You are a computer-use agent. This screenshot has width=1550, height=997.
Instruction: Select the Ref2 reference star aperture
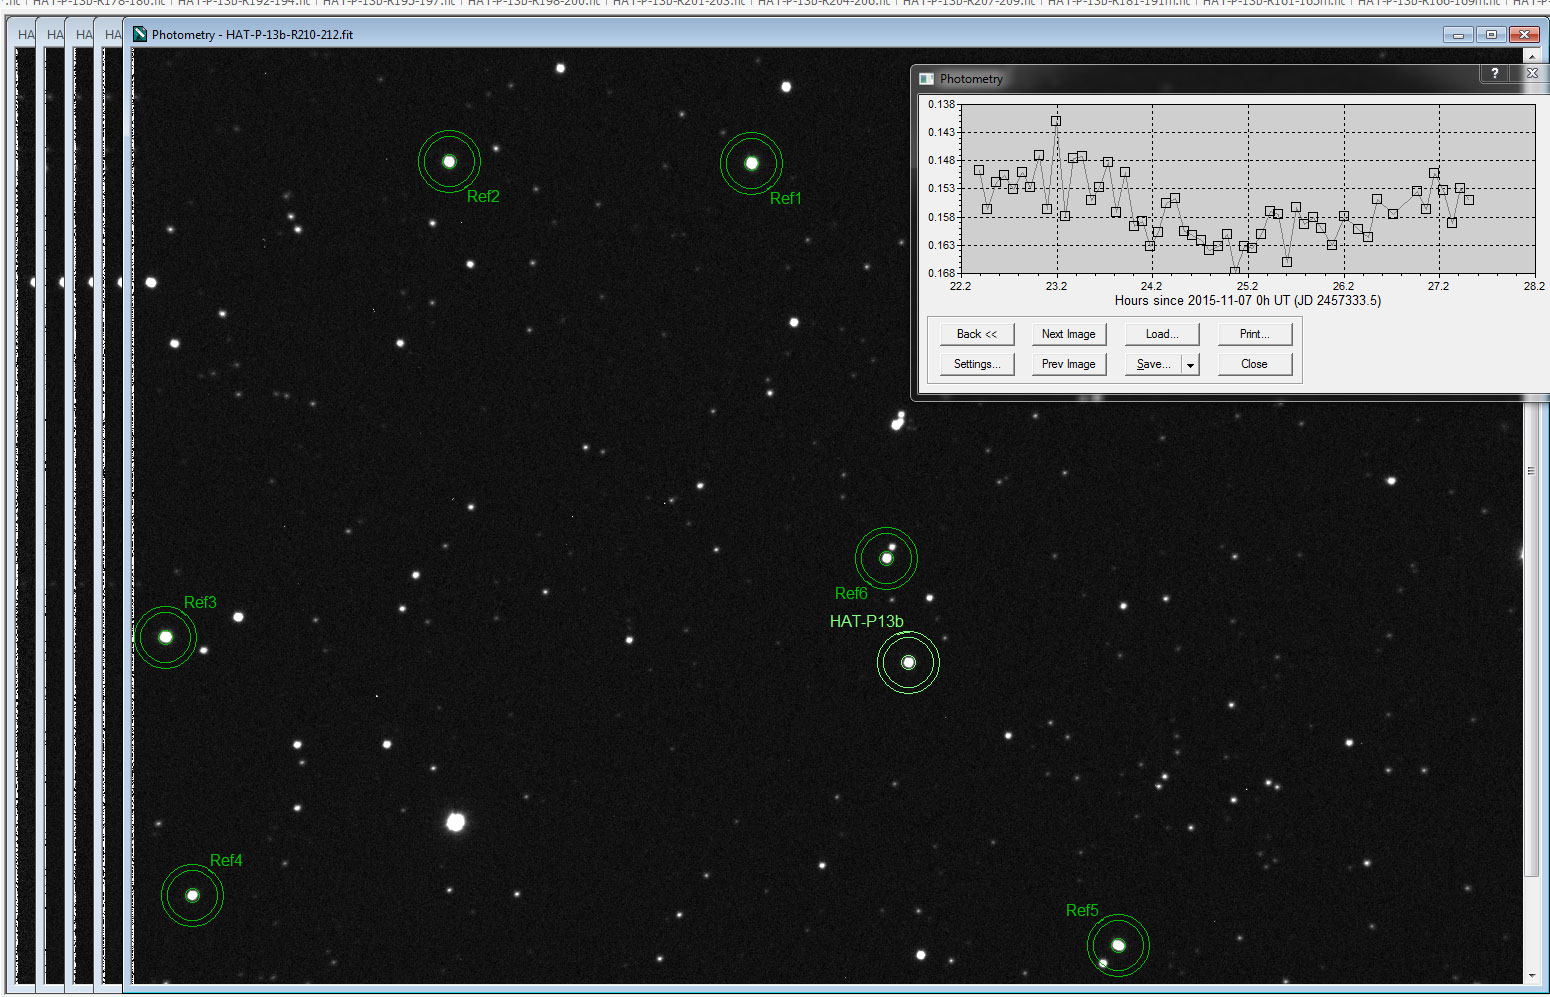tap(449, 161)
